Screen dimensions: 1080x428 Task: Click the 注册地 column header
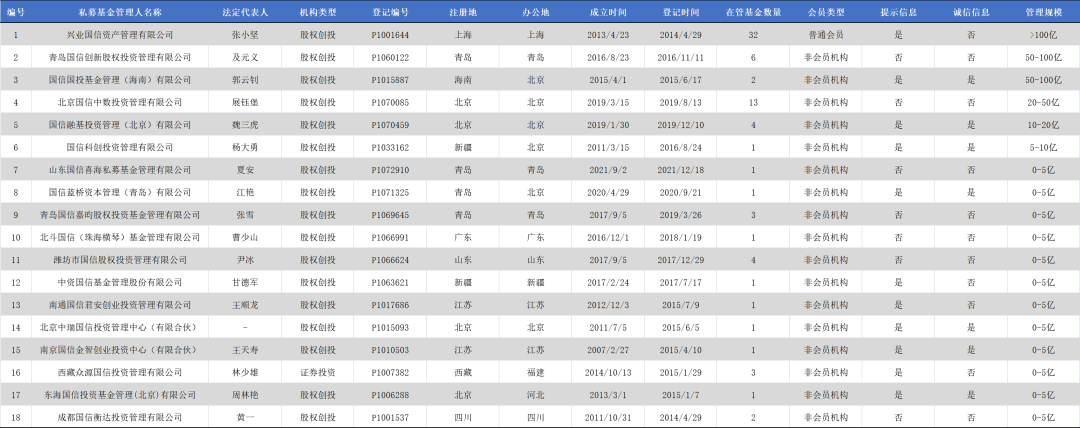pos(463,13)
